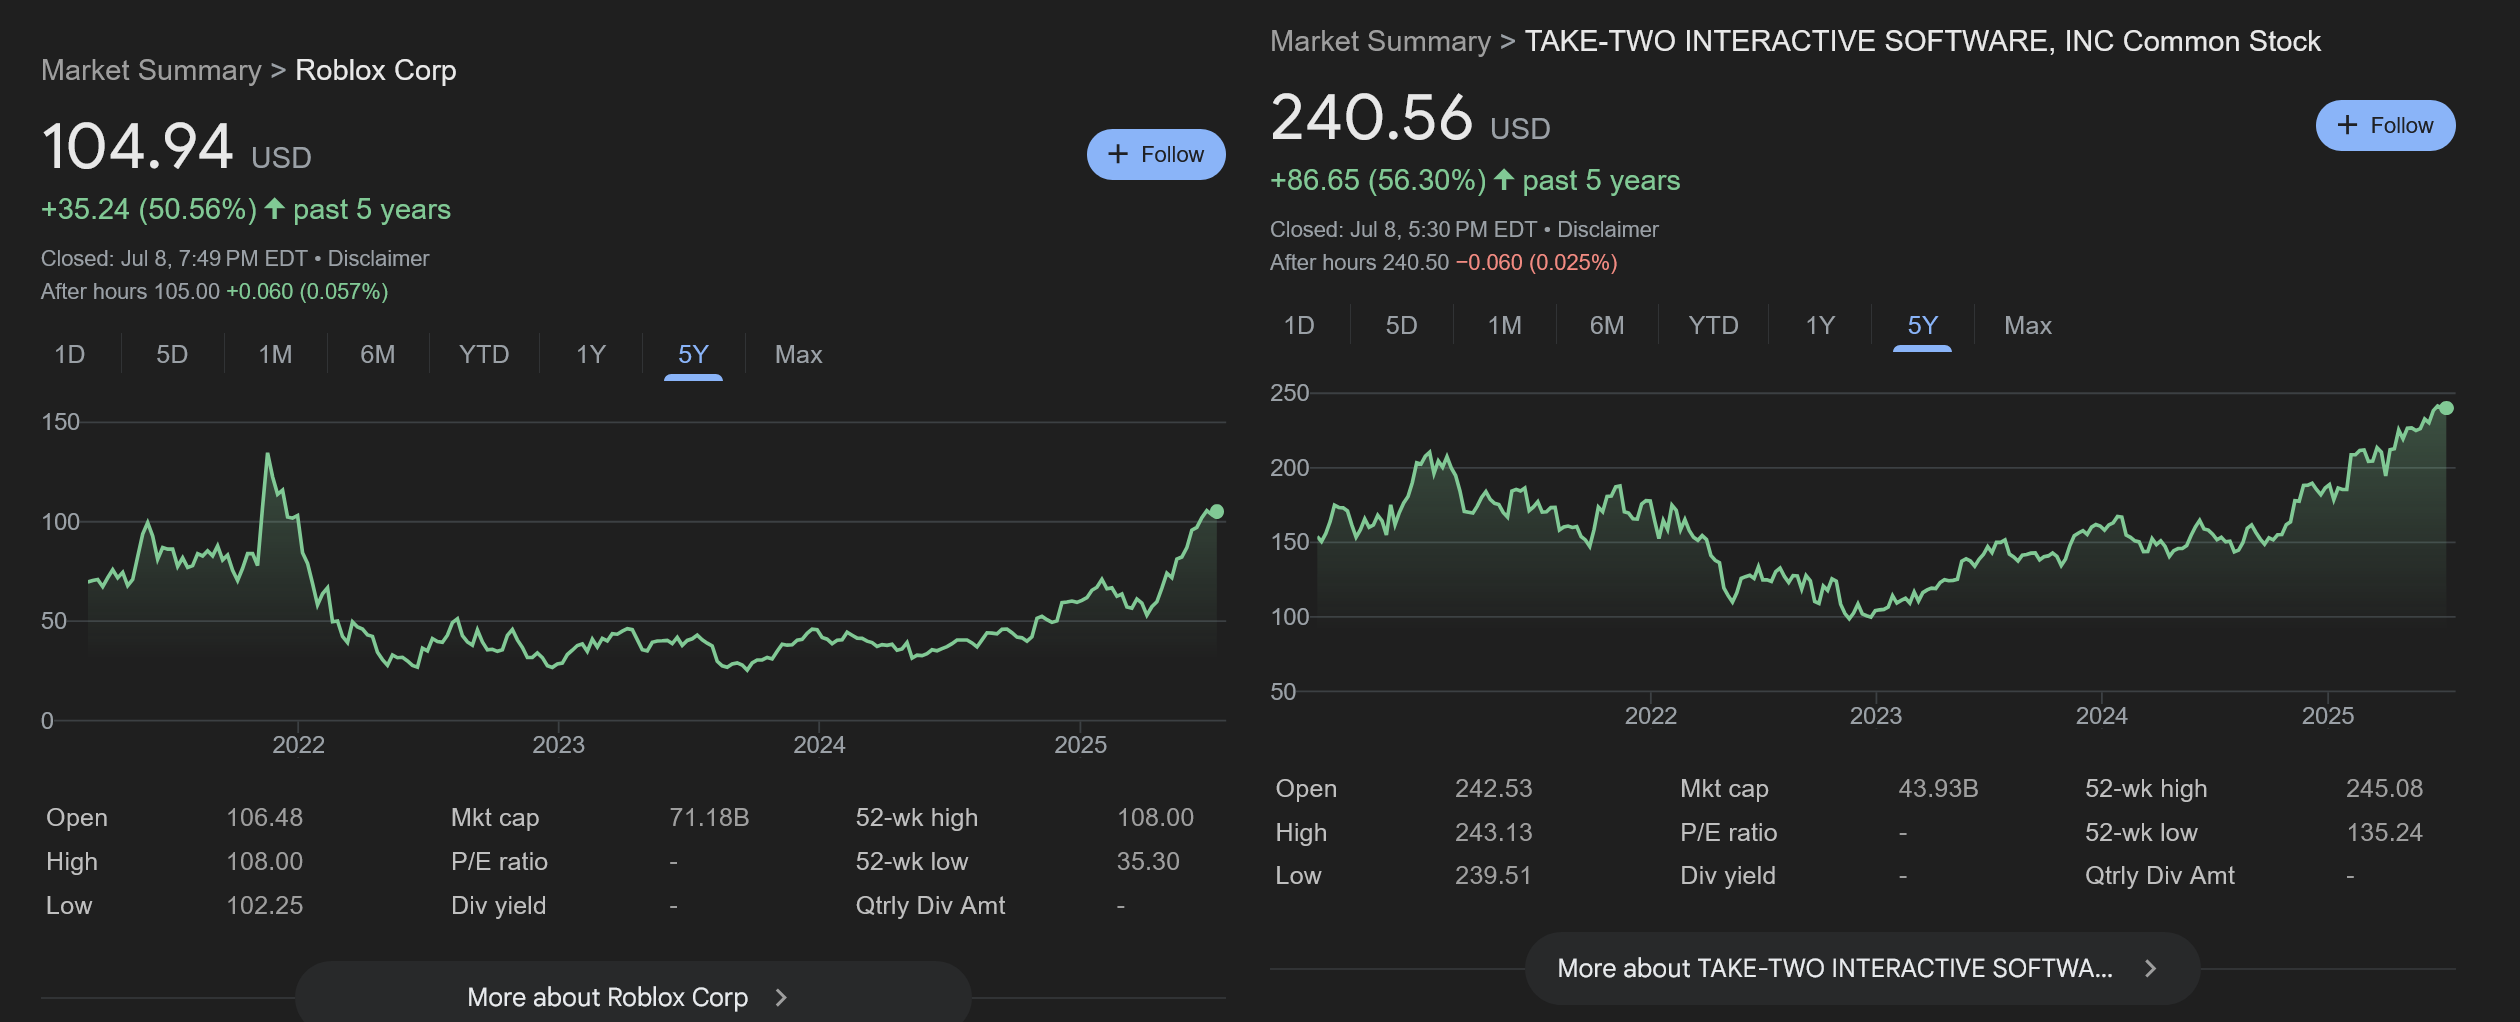Select YTD tab on Take-Two chart
This screenshot has width=2520, height=1022.
(x=1713, y=325)
